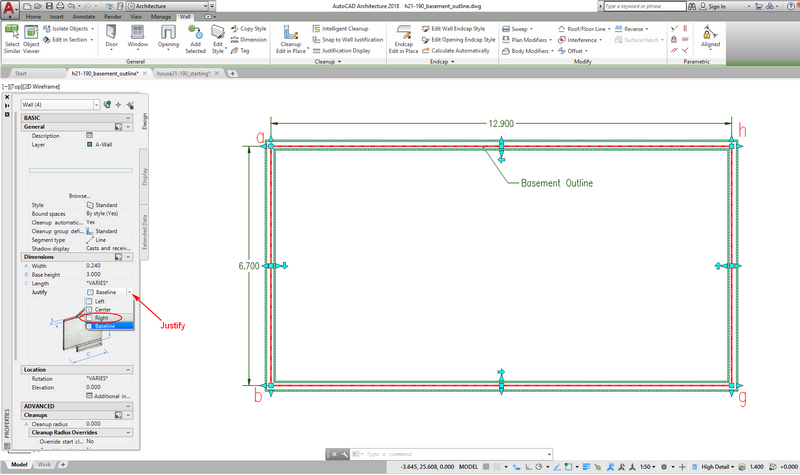Collapse the General properties section

point(128,127)
